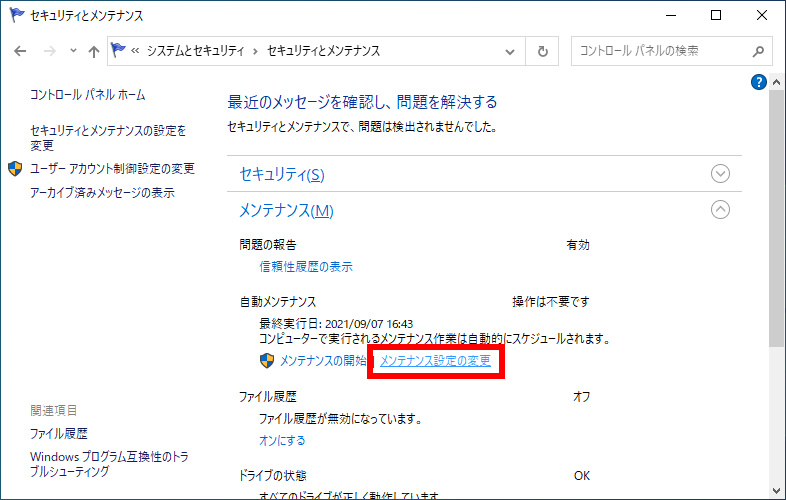
Task: Click the コントロール パネルの検索 search field
Action: tap(660, 51)
